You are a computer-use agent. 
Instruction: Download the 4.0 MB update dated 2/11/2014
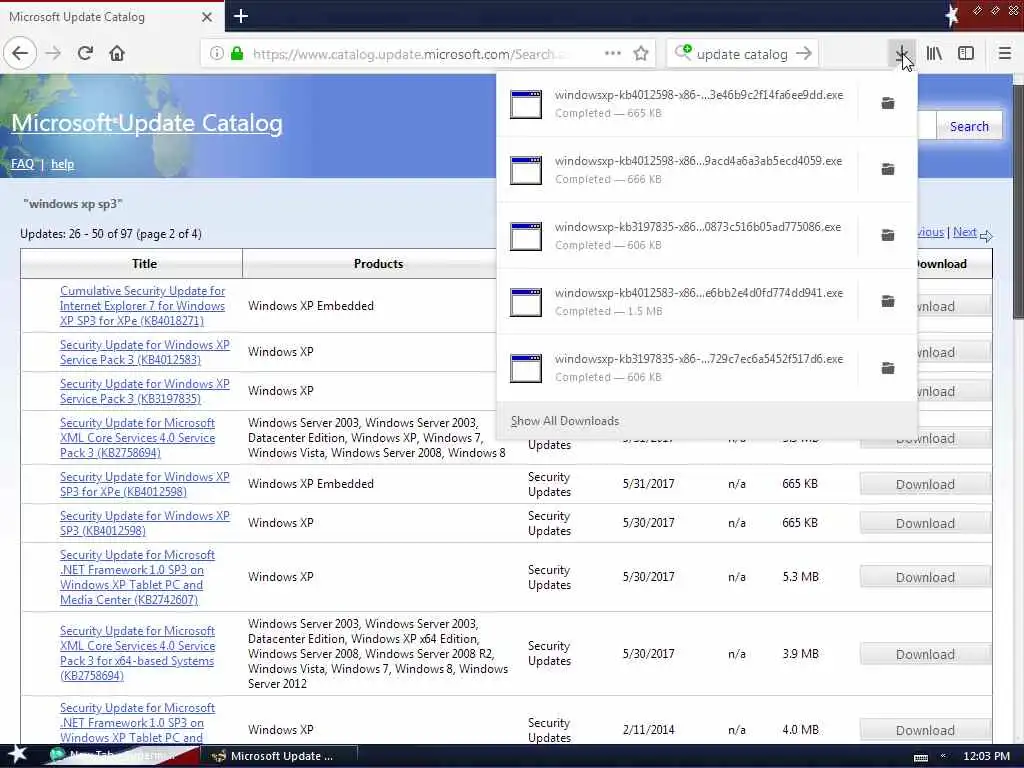(925, 730)
